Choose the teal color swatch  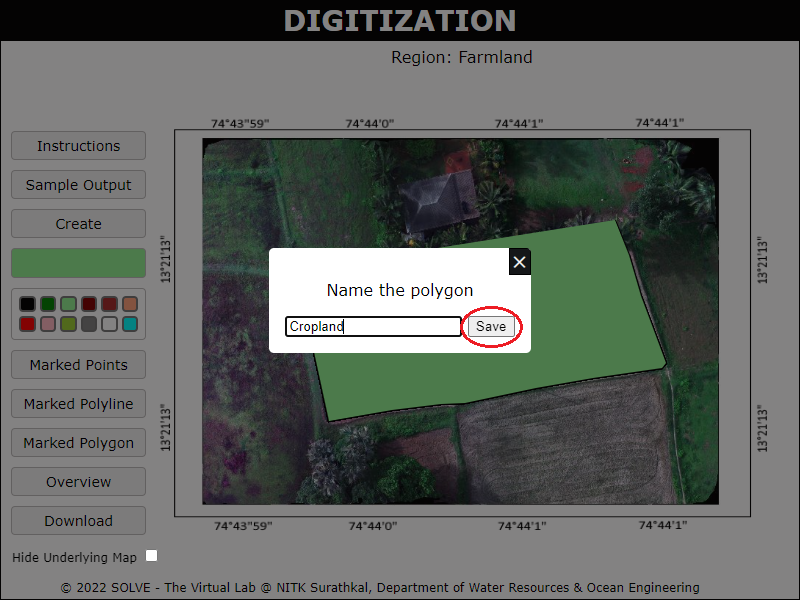pyautogui.click(x=130, y=324)
